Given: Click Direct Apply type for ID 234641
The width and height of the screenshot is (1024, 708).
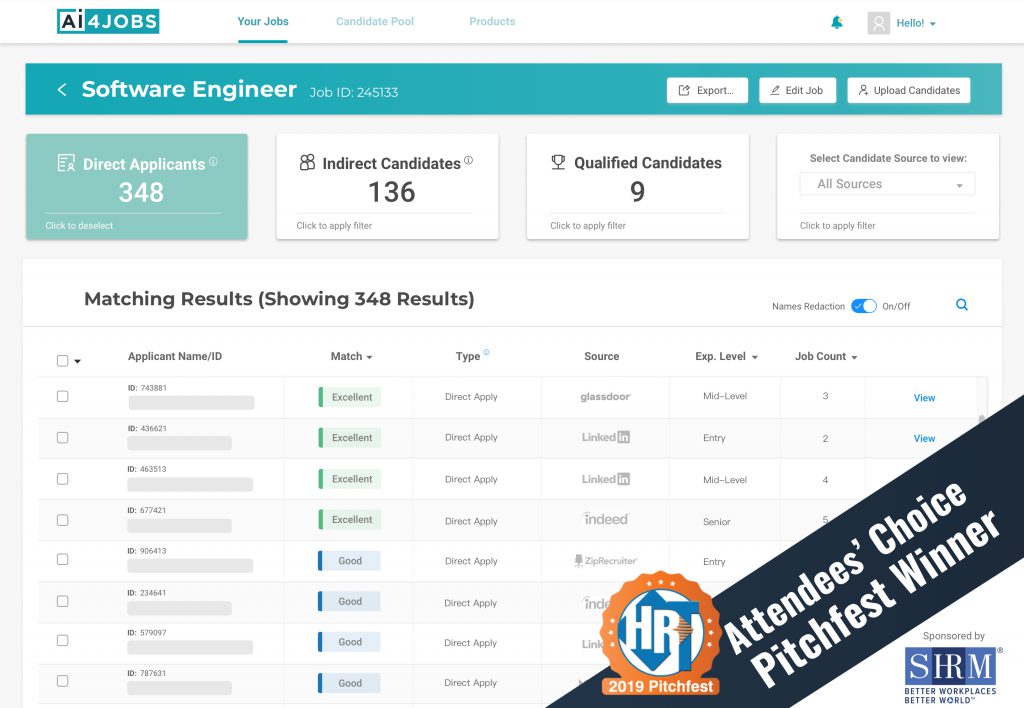Looking at the screenshot, I should click(x=470, y=603).
